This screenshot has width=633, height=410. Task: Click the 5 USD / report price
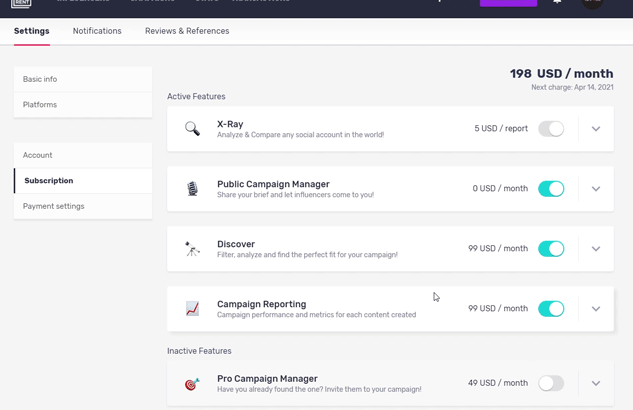coord(501,128)
